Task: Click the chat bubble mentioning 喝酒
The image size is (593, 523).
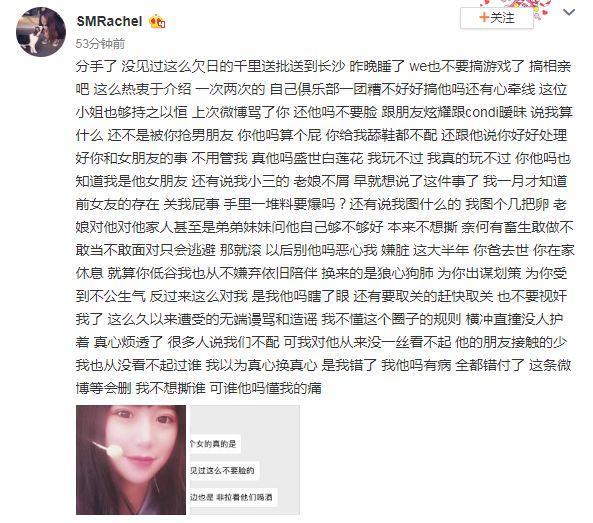Action: pyautogui.click(x=232, y=497)
